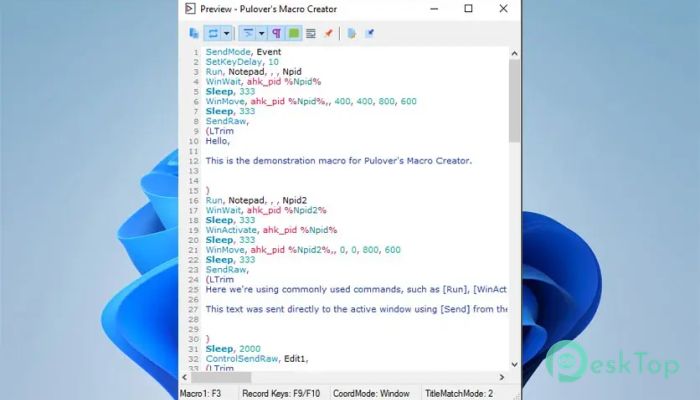Toggle the tab indentation button

248,33
